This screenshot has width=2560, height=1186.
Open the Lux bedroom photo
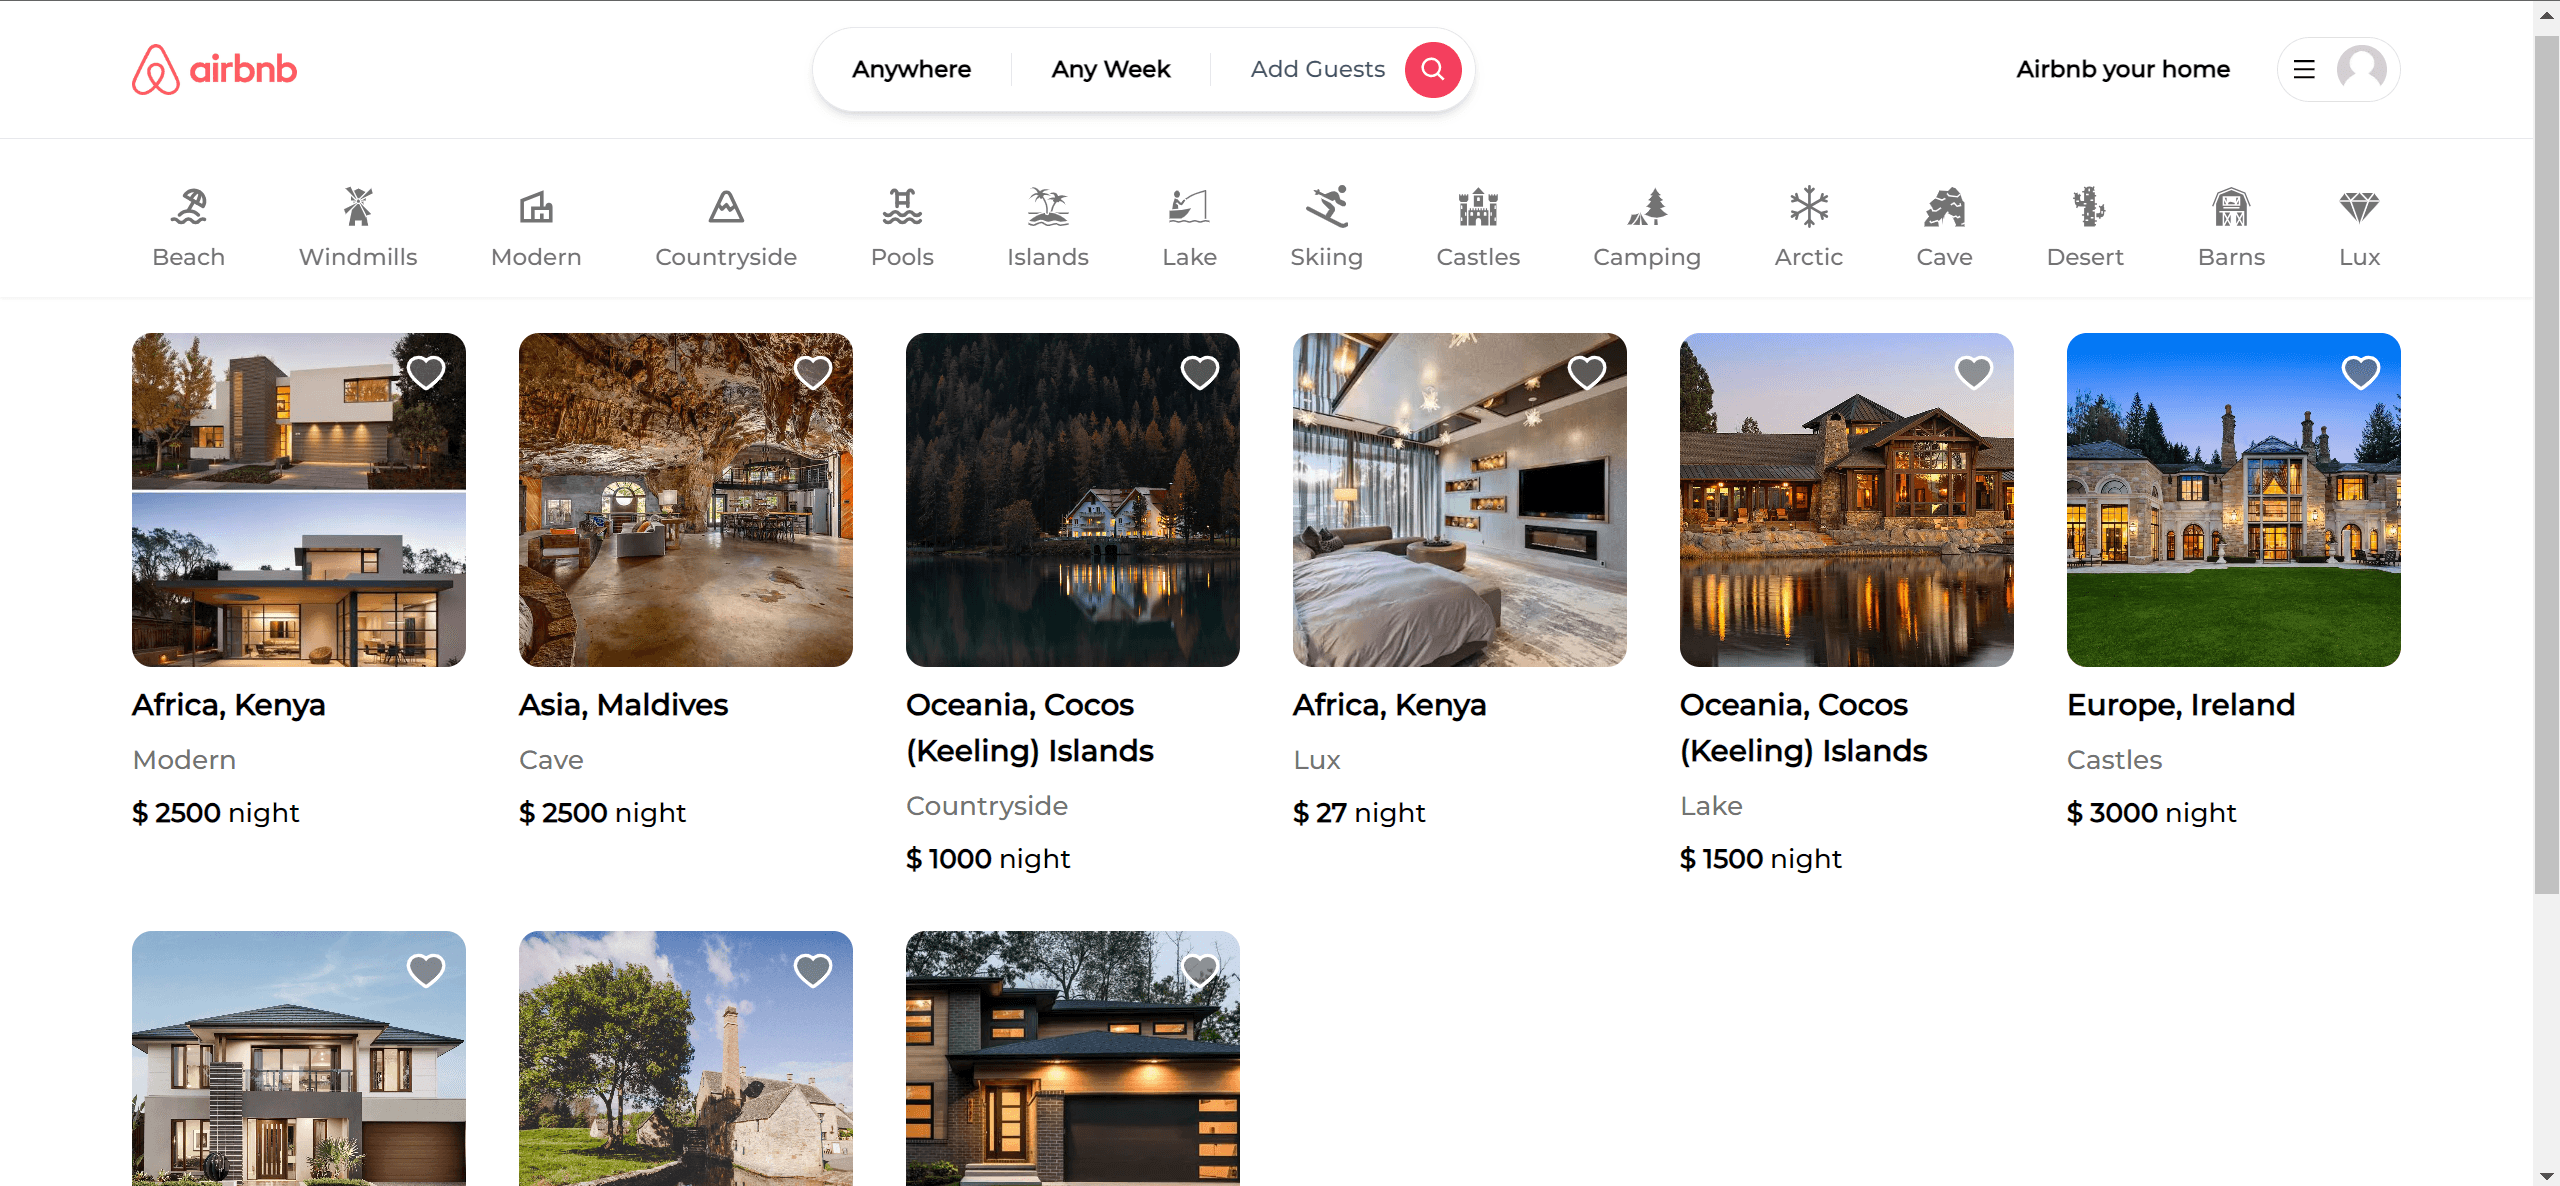(1460, 500)
